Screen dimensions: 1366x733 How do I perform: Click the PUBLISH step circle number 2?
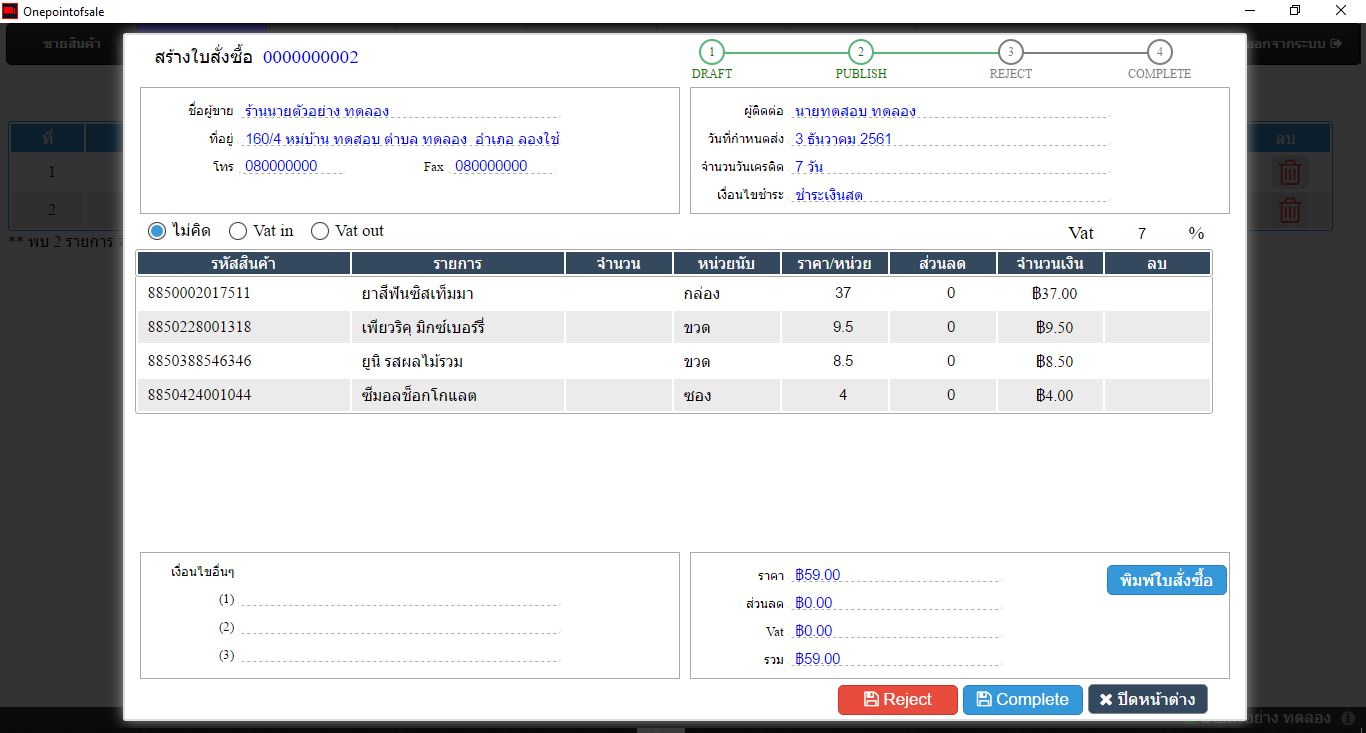click(x=860, y=52)
